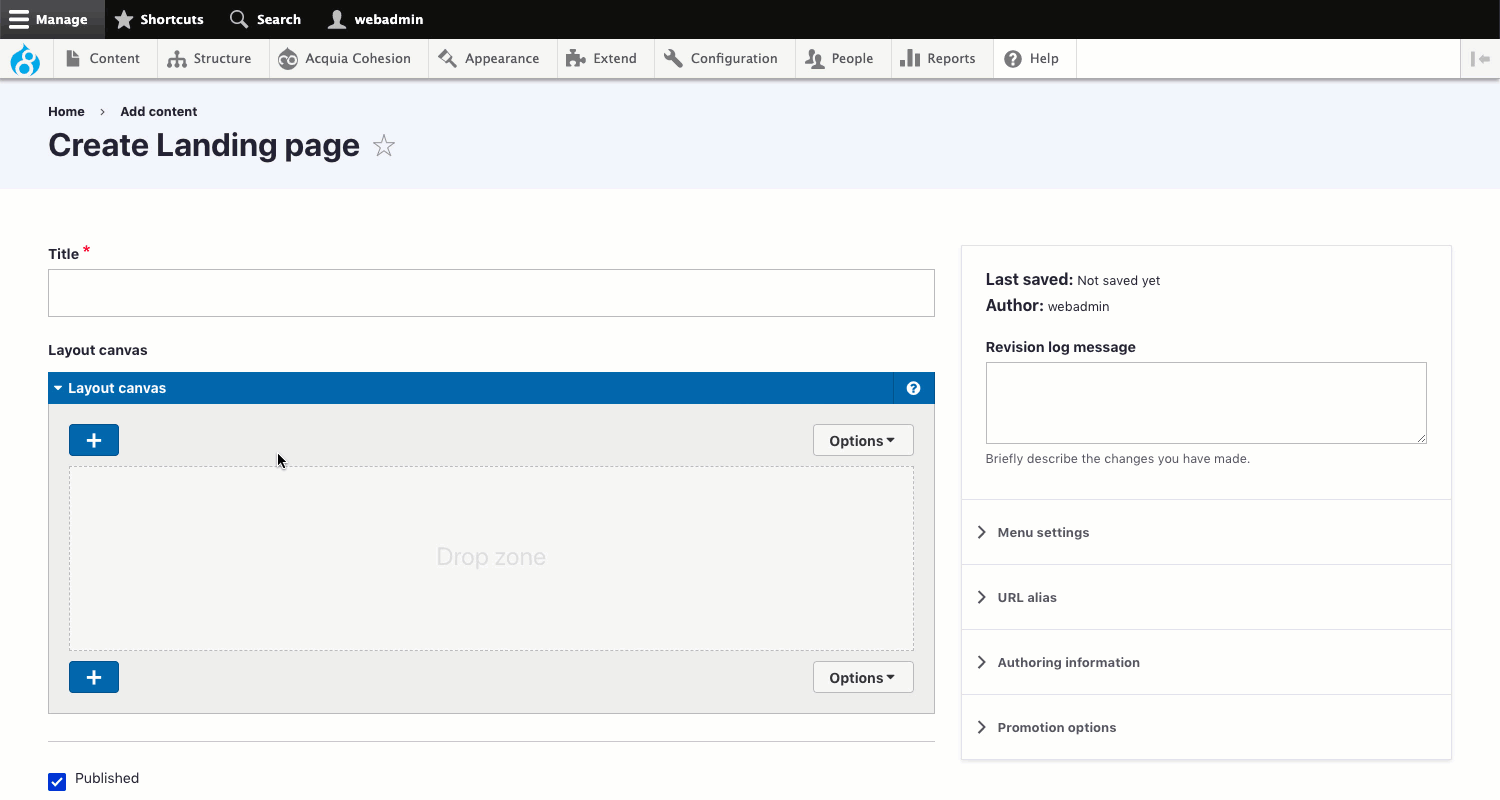
Task: Click the Drupal logo home icon
Action: pyautogui.click(x=25, y=59)
